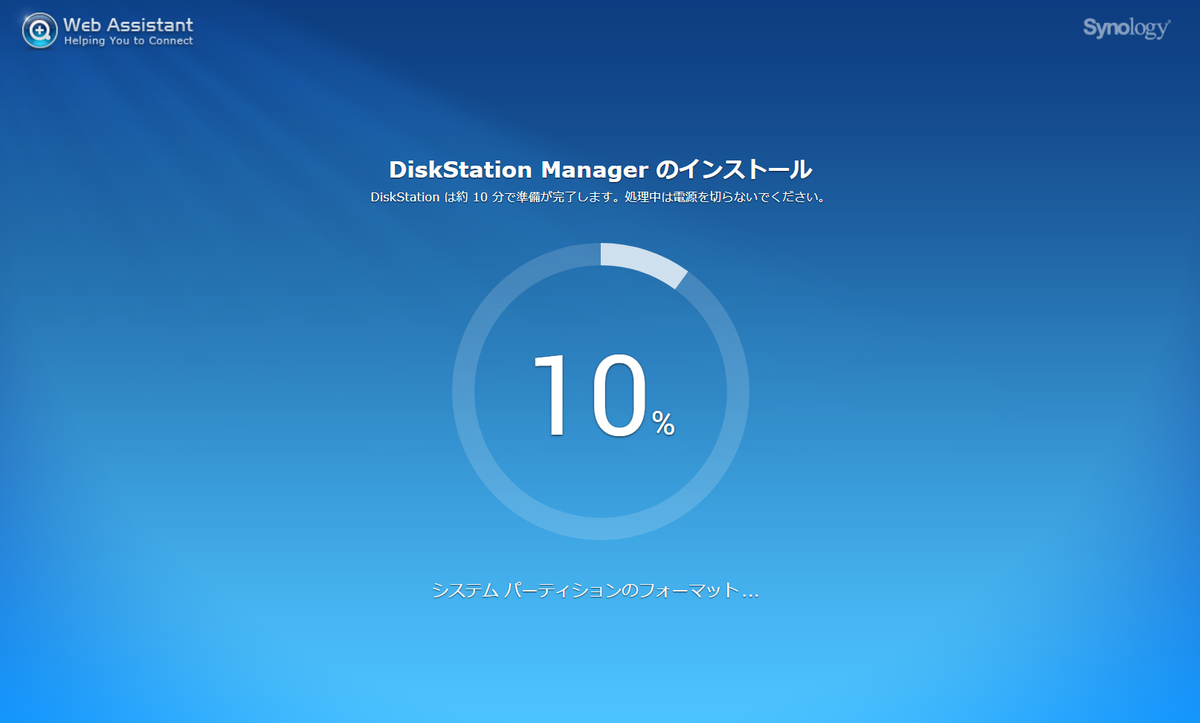Image resolution: width=1200 pixels, height=723 pixels.
Task: Click the Synology brand logo
Action: (x=1126, y=28)
